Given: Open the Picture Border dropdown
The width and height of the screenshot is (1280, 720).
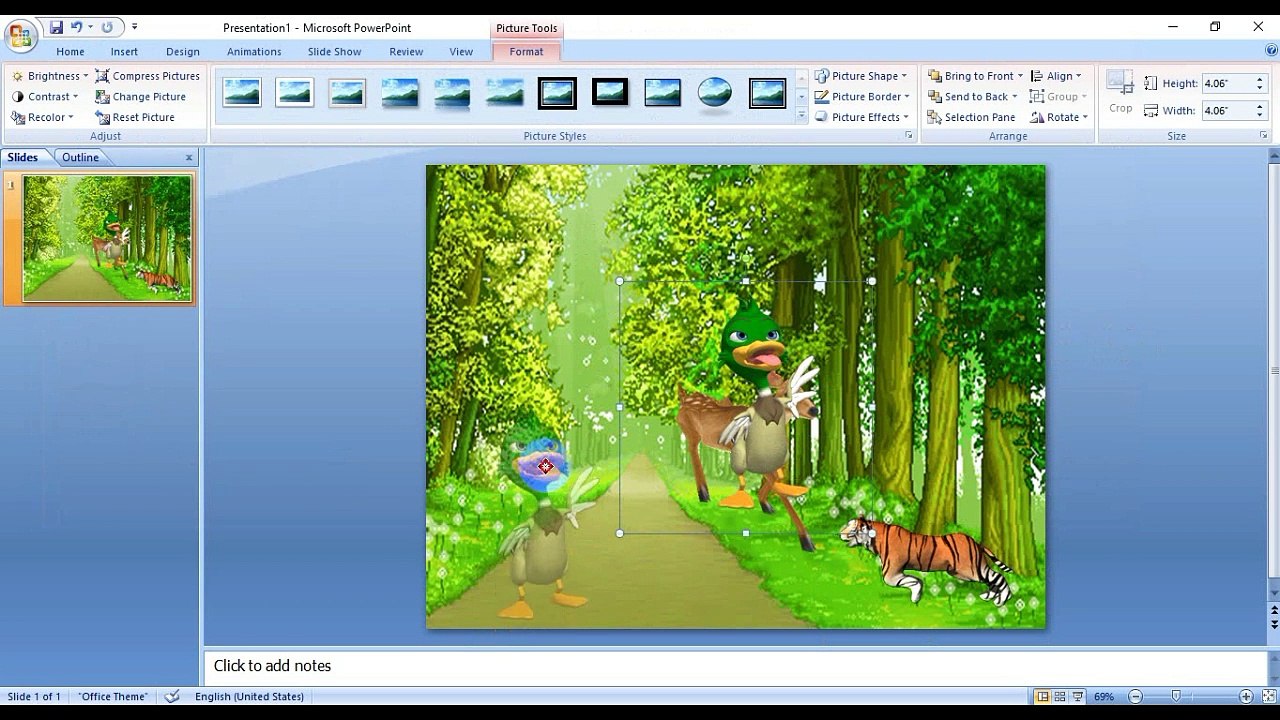Looking at the screenshot, I should (862, 97).
